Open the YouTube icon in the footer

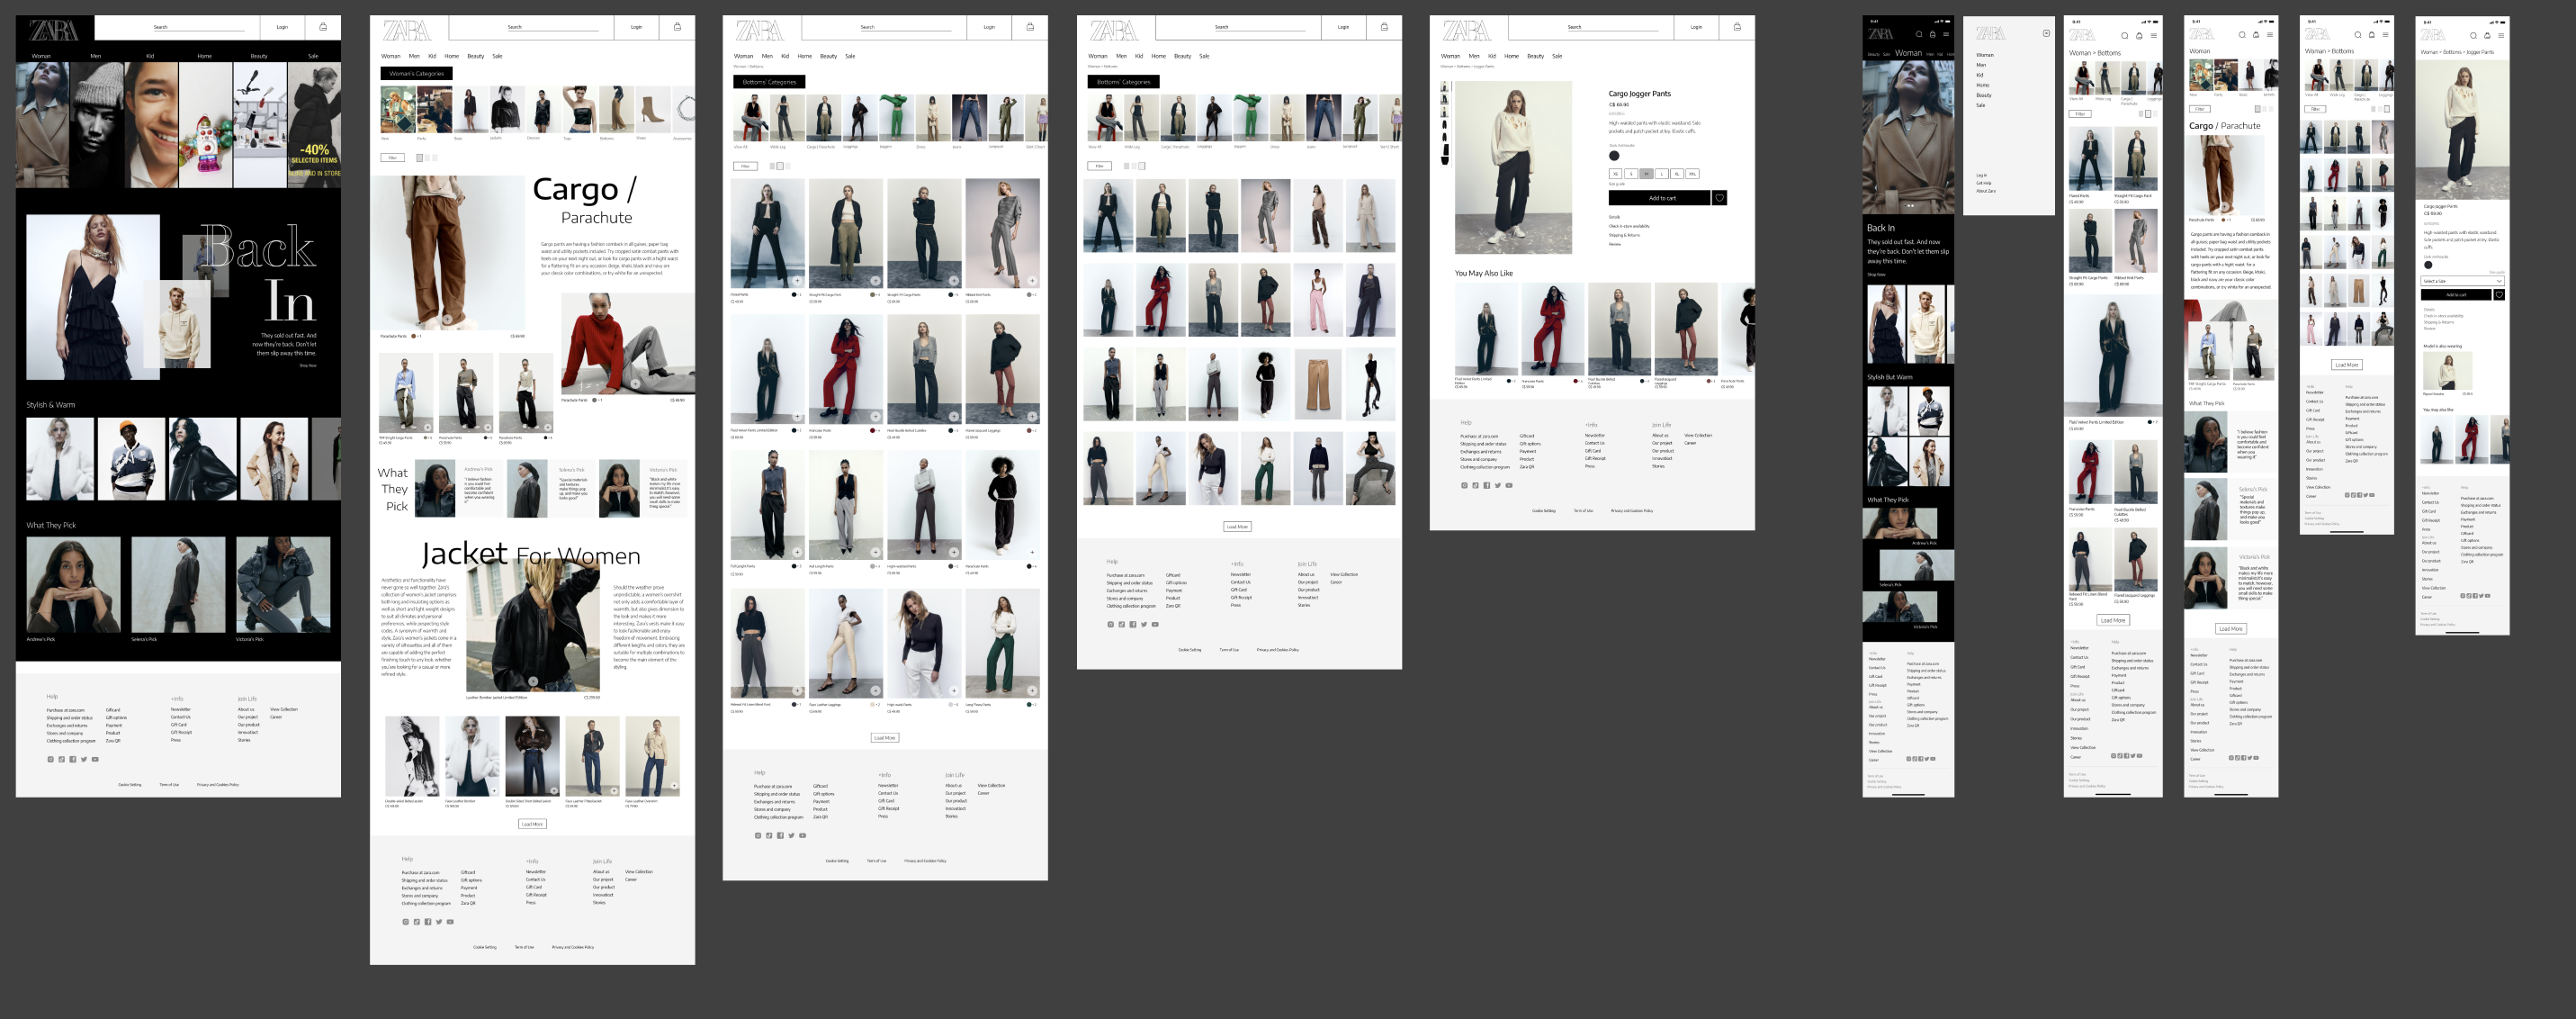[x=95, y=759]
